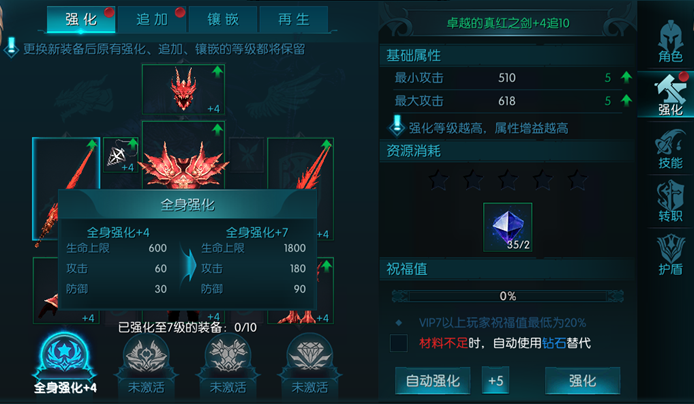Click the 自动强化 button
Image resolution: width=694 pixels, height=404 pixels.
(432, 381)
